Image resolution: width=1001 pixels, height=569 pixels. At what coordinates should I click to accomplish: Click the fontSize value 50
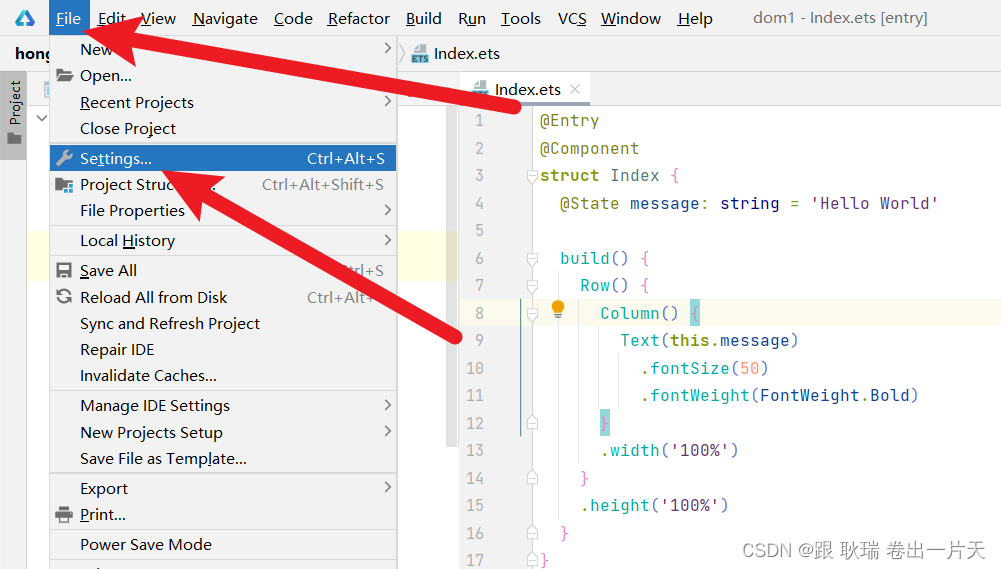point(749,368)
